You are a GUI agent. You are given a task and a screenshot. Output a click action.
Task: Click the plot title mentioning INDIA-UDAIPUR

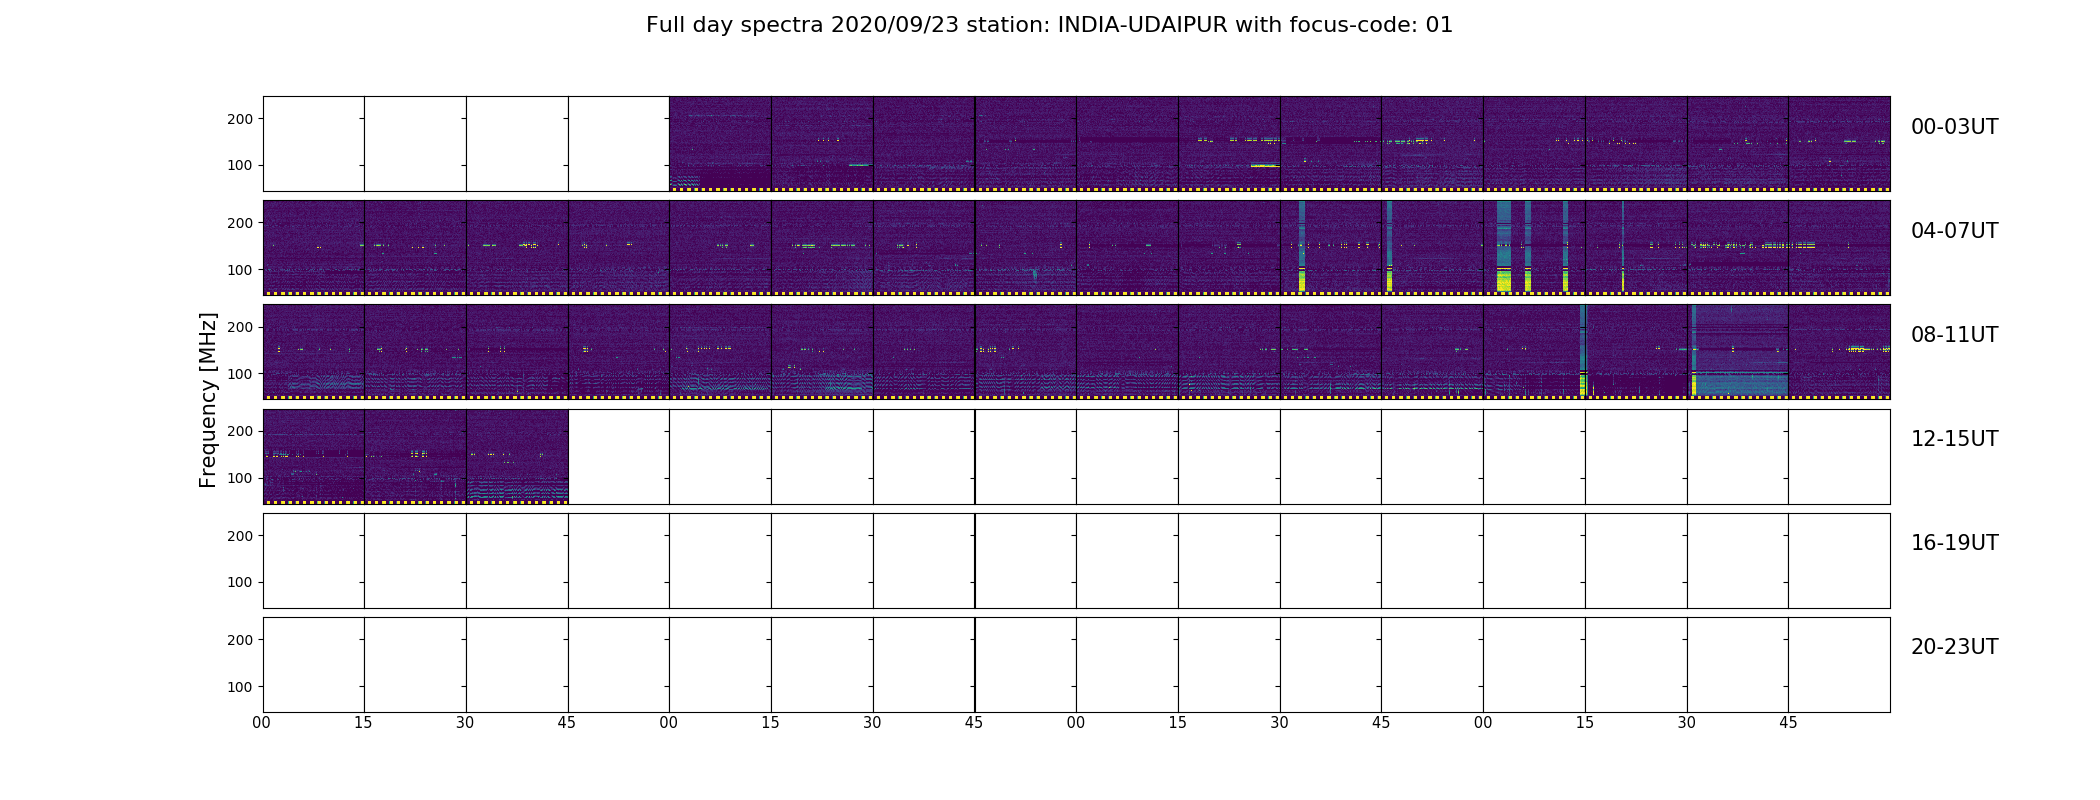(1049, 25)
